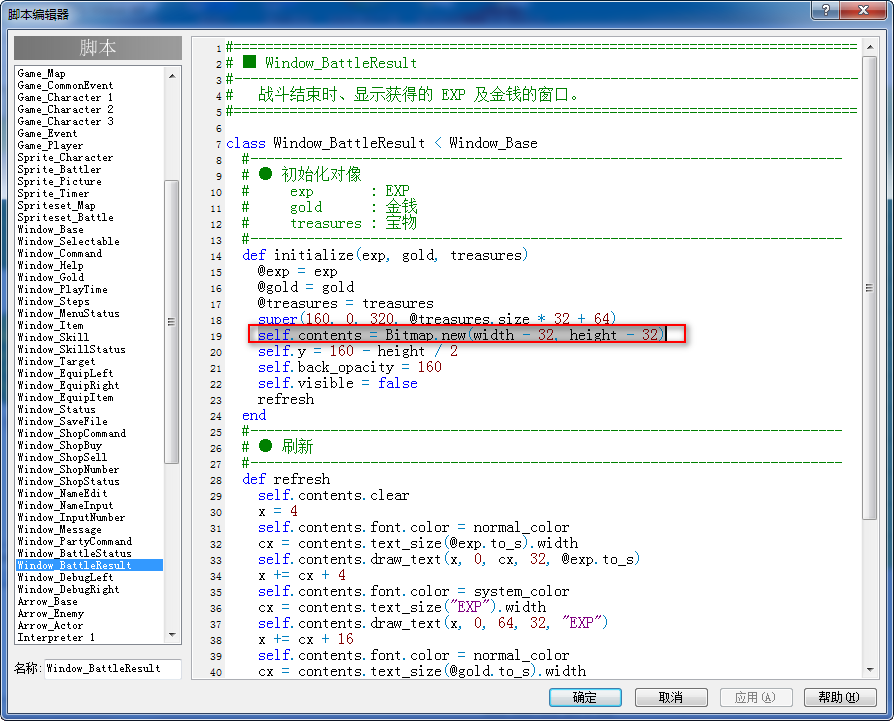Select Window_PartyCommand script
The height and width of the screenshot is (721, 894).
(75, 540)
